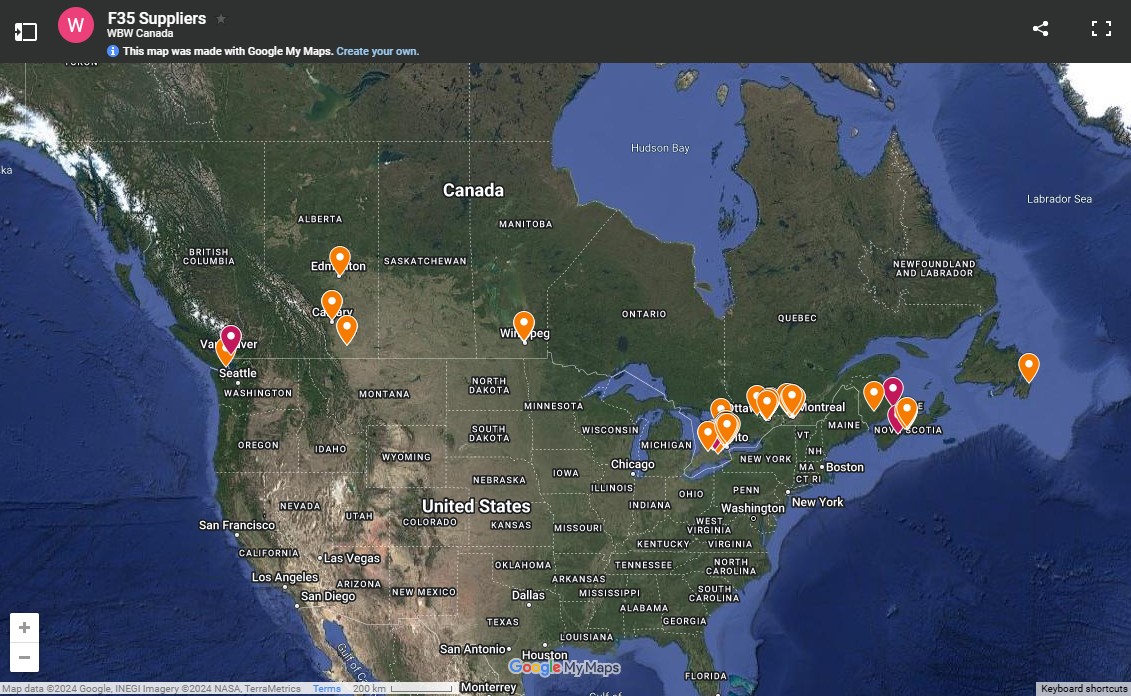Select the orange pin in Newfoundland
1131x696 pixels.
[x=1028, y=366]
